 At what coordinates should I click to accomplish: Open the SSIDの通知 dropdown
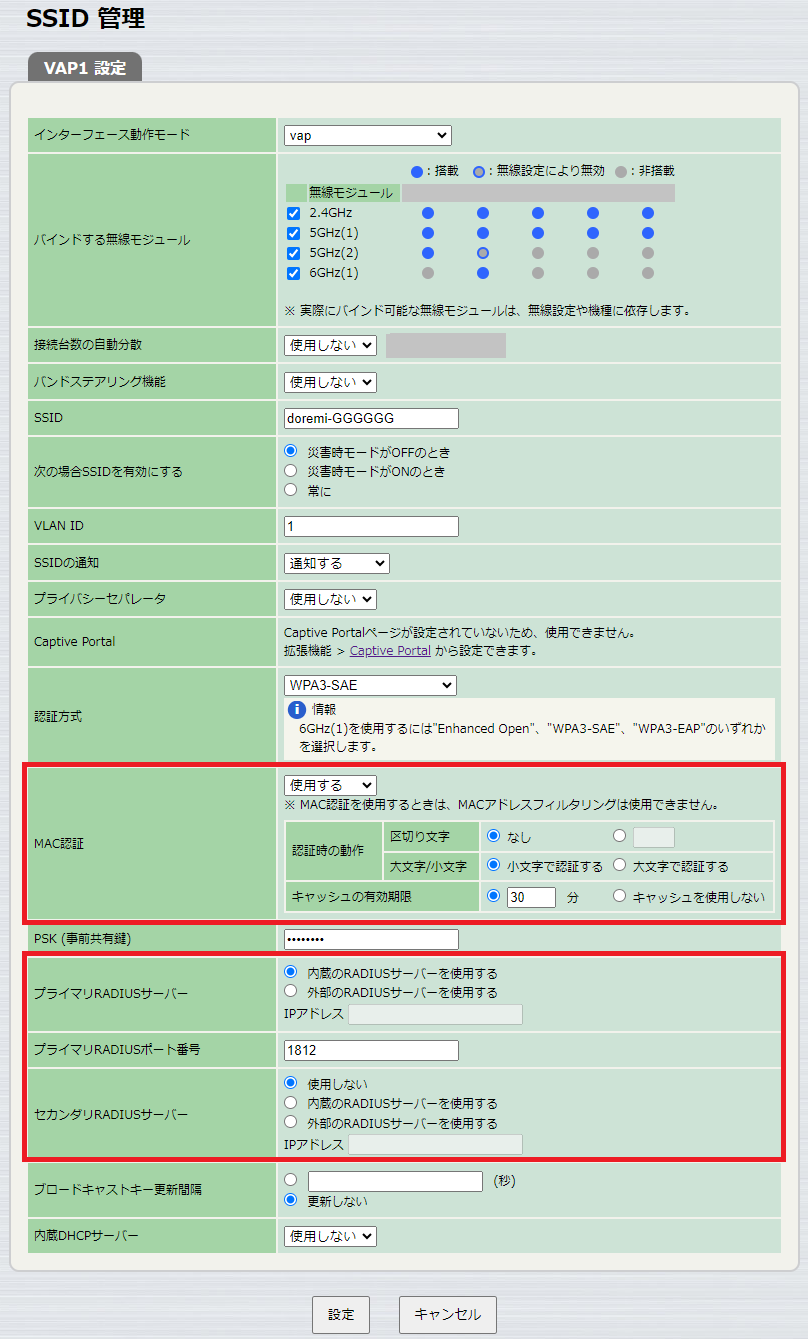[x=336, y=563]
